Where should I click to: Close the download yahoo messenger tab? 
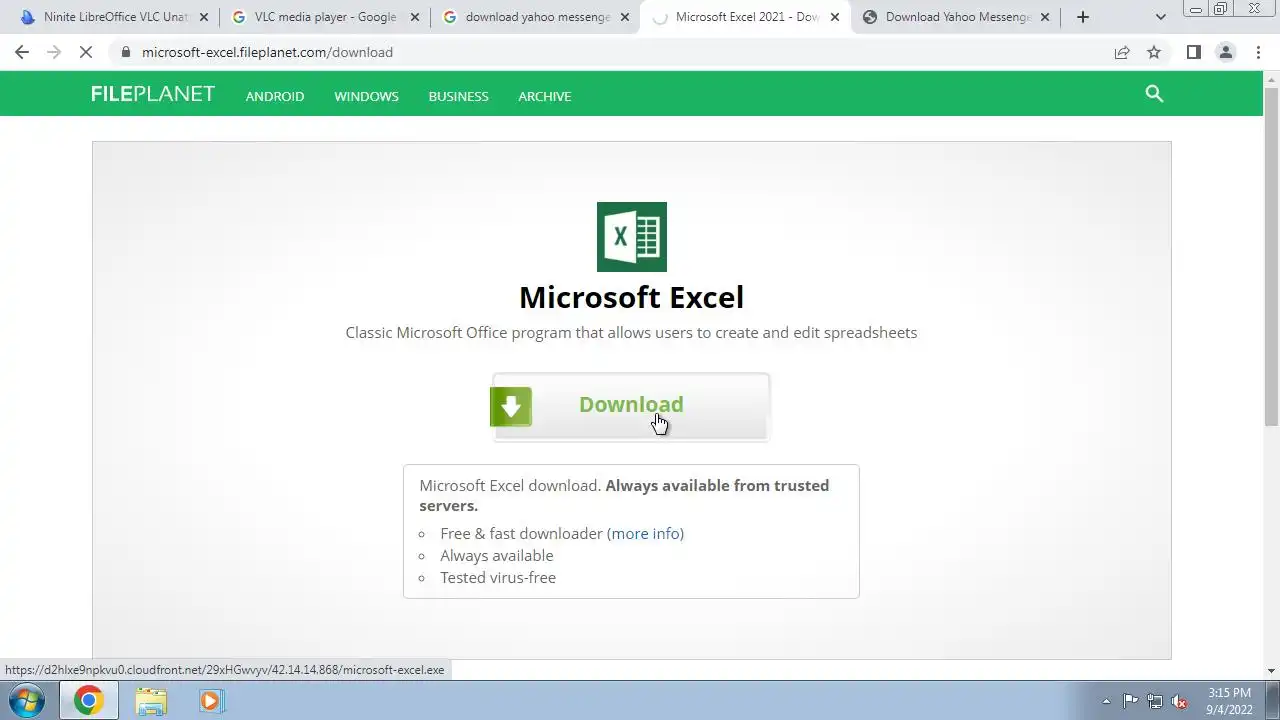(624, 17)
